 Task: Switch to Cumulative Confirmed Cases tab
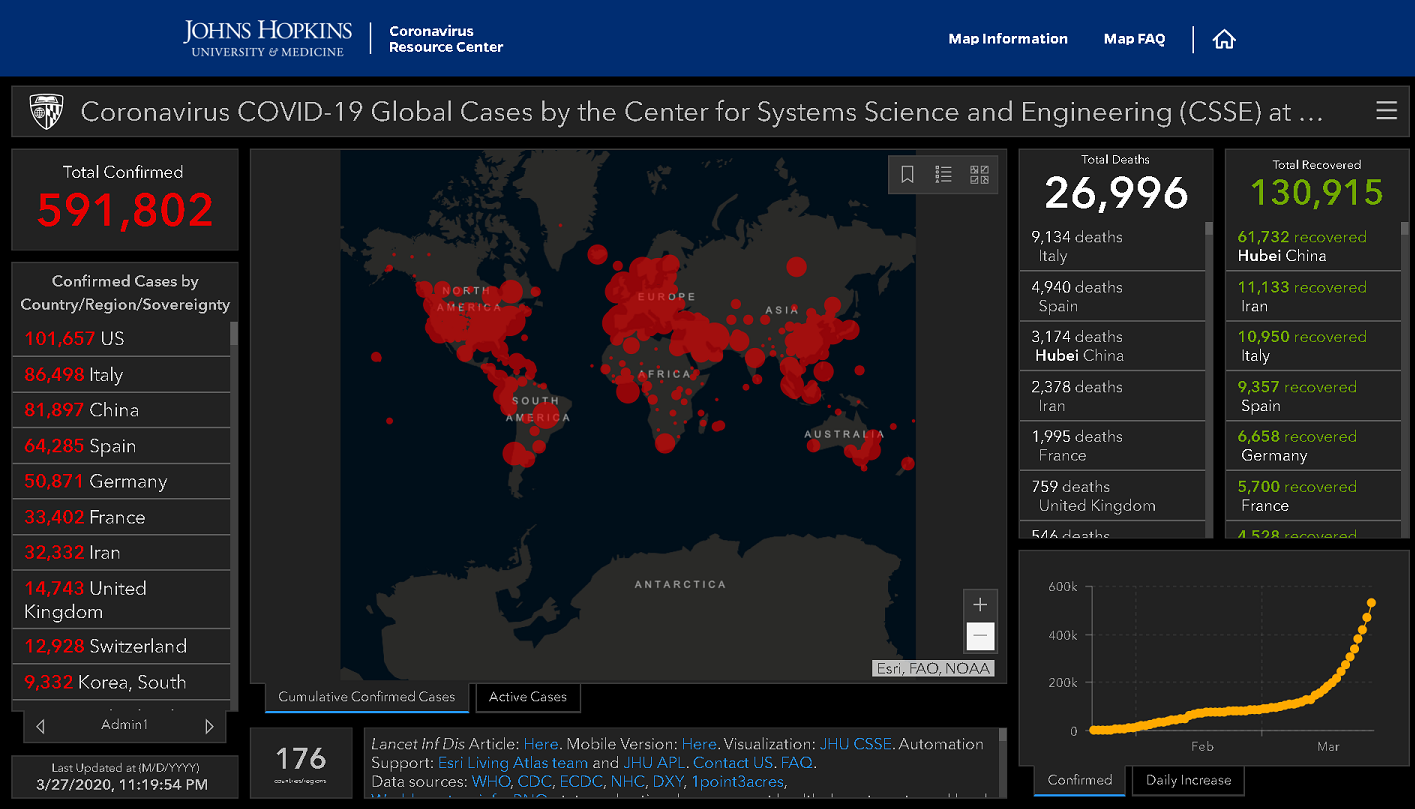click(367, 697)
